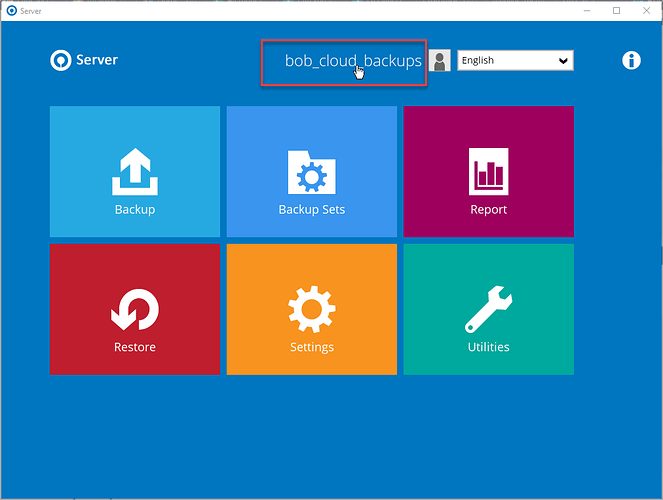Open the Settings gear icon
Screen dimensions: 663x500
tap(311, 309)
